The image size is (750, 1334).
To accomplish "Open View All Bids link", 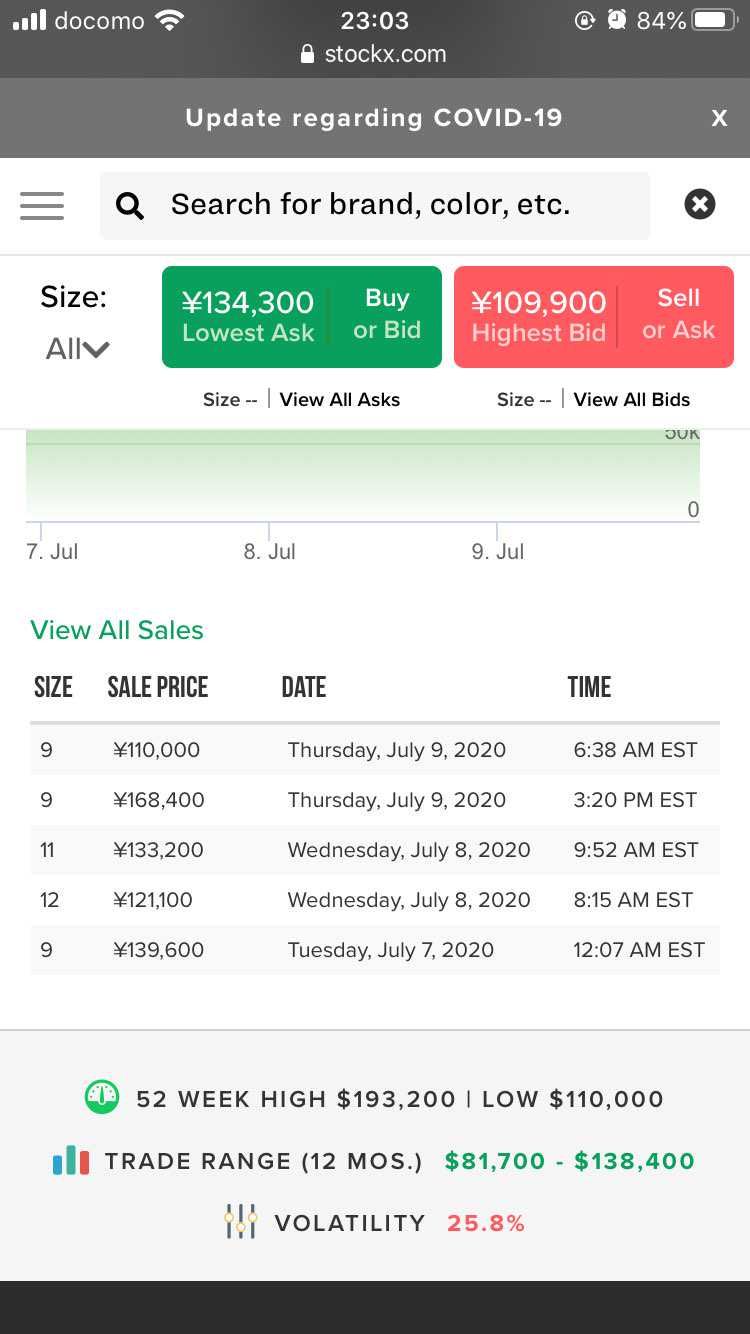I will [x=632, y=399].
